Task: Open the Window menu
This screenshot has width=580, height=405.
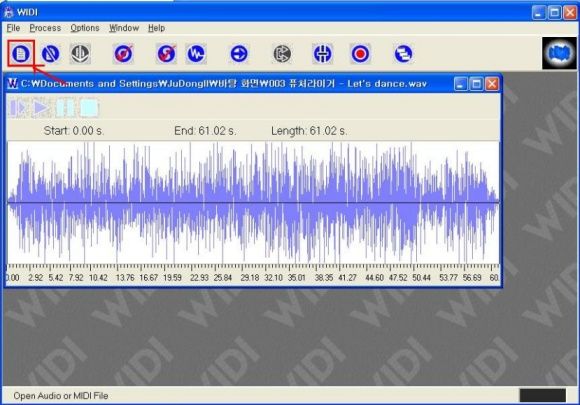Action: point(124,28)
